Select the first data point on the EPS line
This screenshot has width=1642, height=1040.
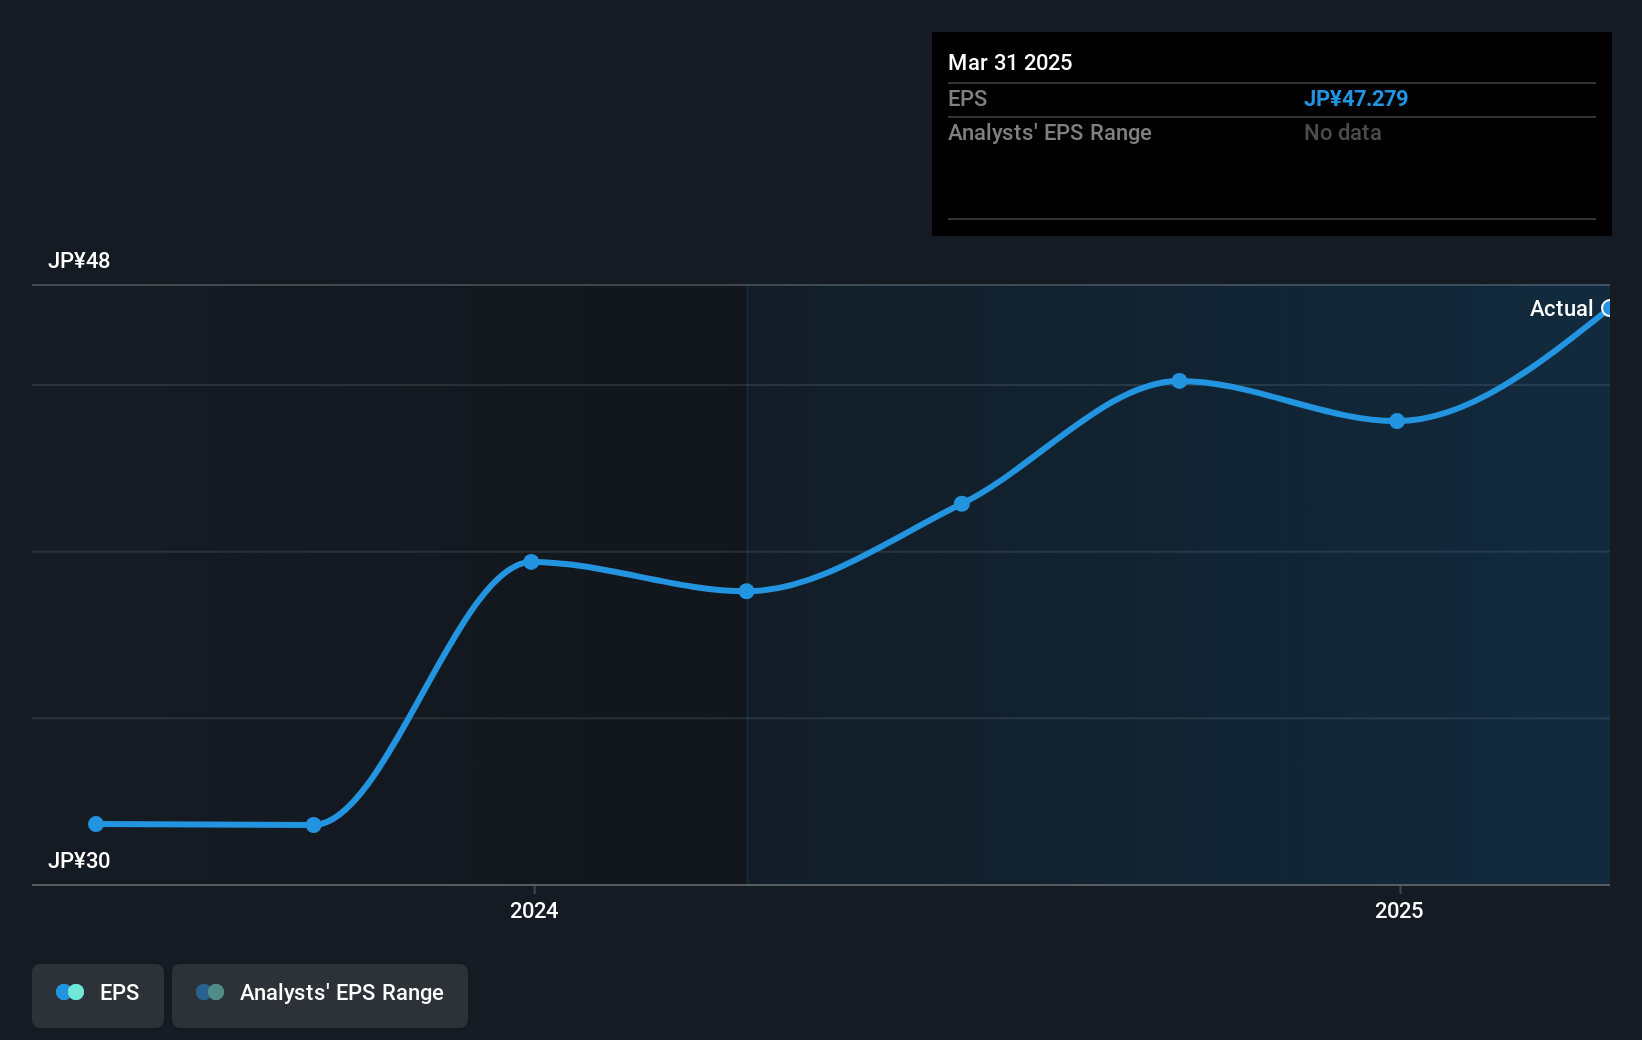(x=95, y=824)
